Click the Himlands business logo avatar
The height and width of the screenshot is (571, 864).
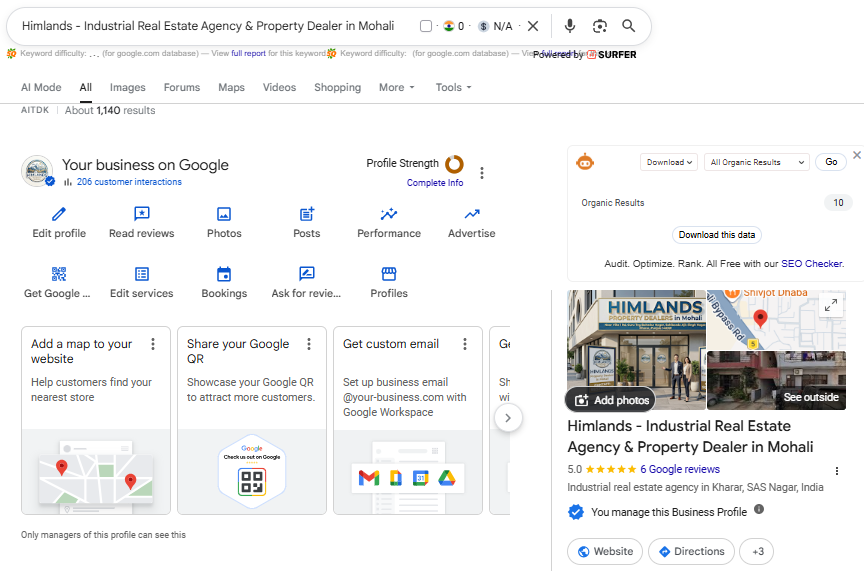click(x=37, y=171)
